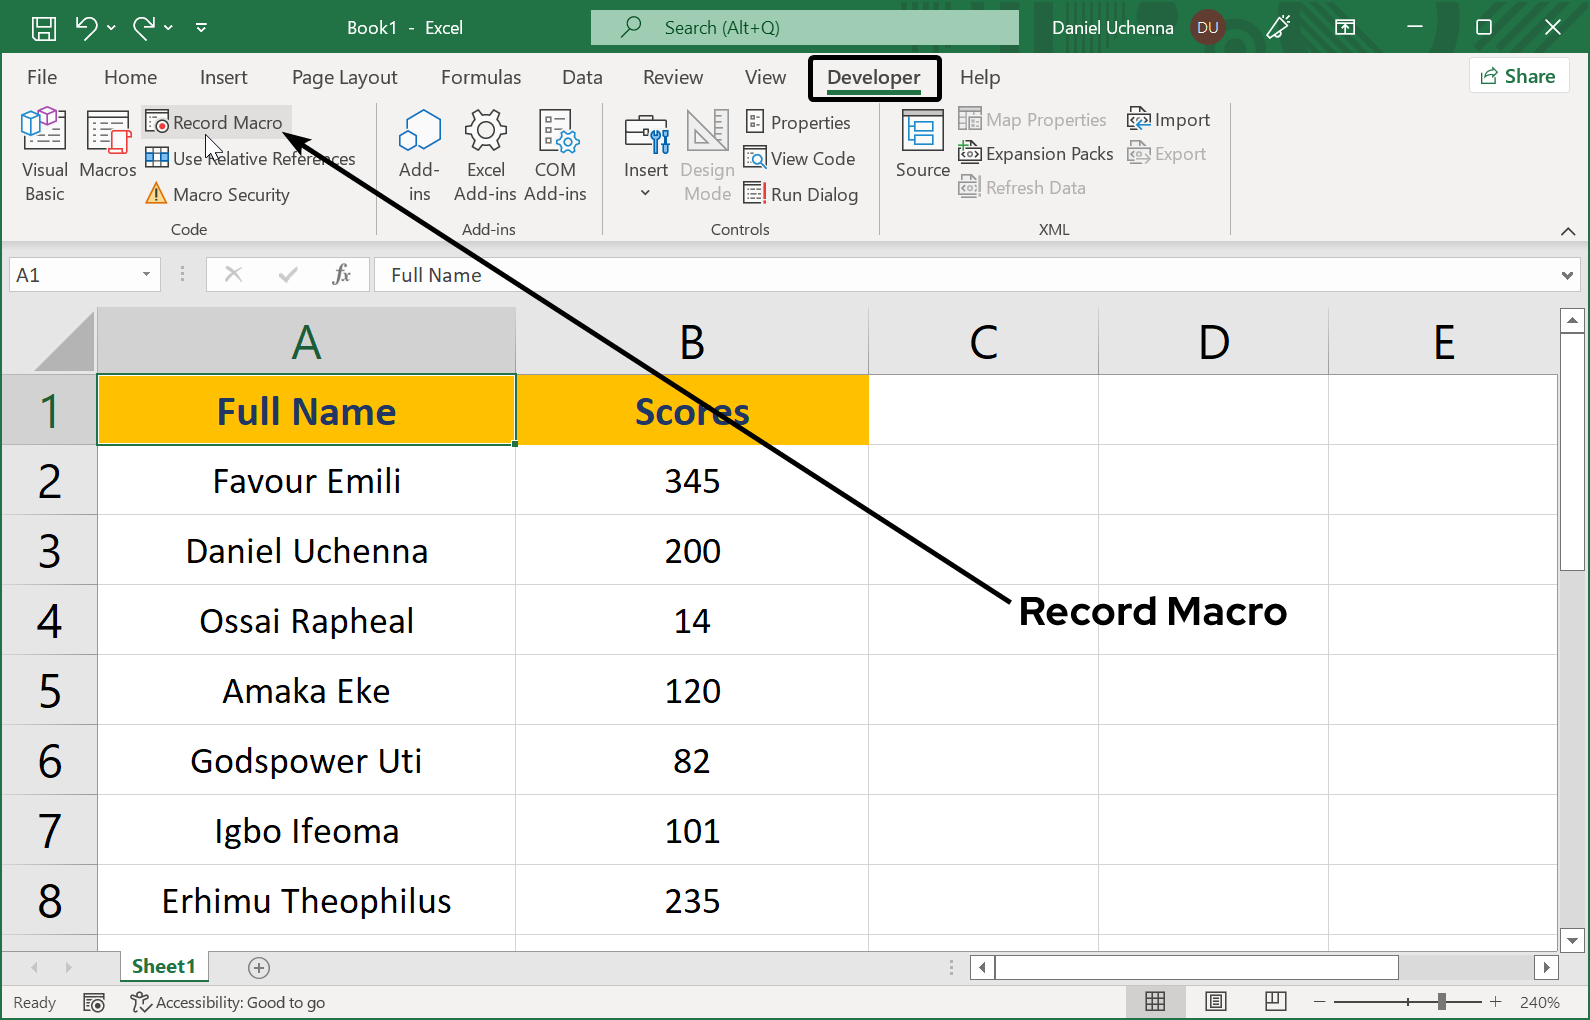Screen dimensions: 1590x1020
Task: Switch to Page Layout view
Action: point(1216,1002)
